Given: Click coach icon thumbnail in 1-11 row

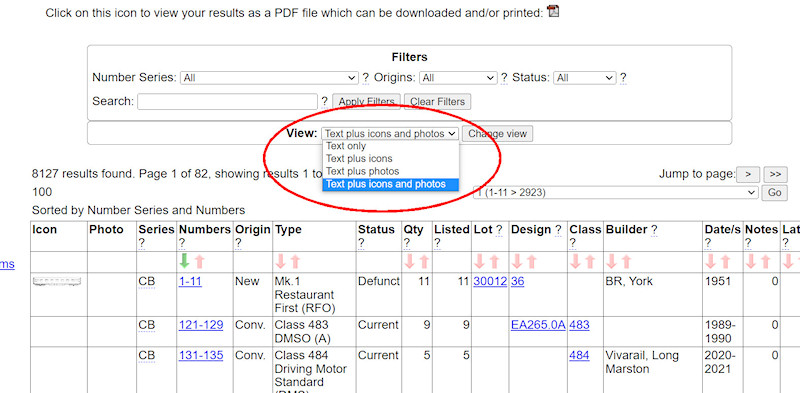Looking at the screenshot, I should [57, 282].
